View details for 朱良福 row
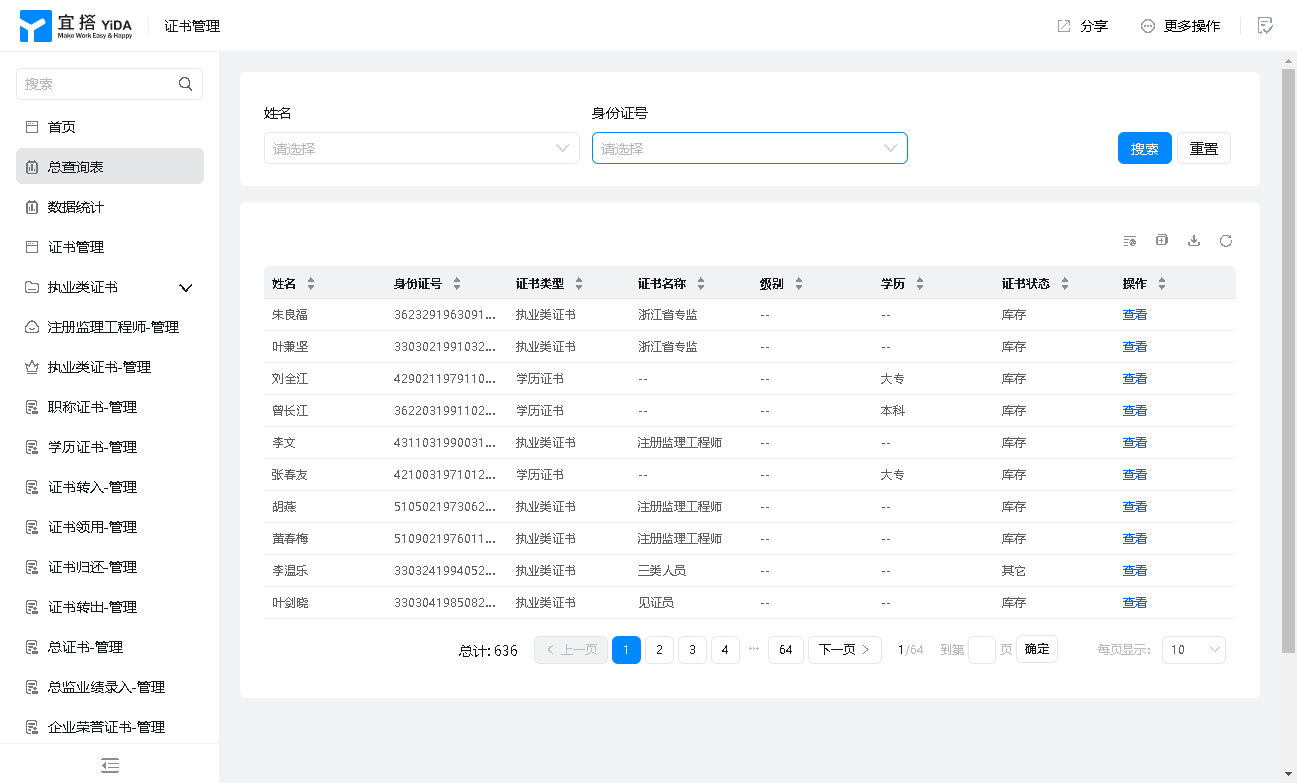 coord(1135,315)
